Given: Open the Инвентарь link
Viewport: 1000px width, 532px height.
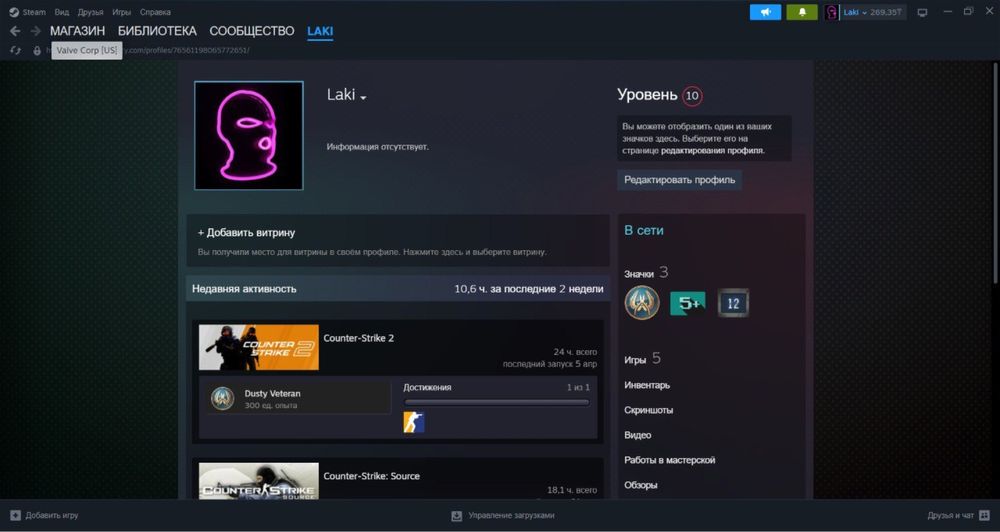Looking at the screenshot, I should [x=647, y=385].
